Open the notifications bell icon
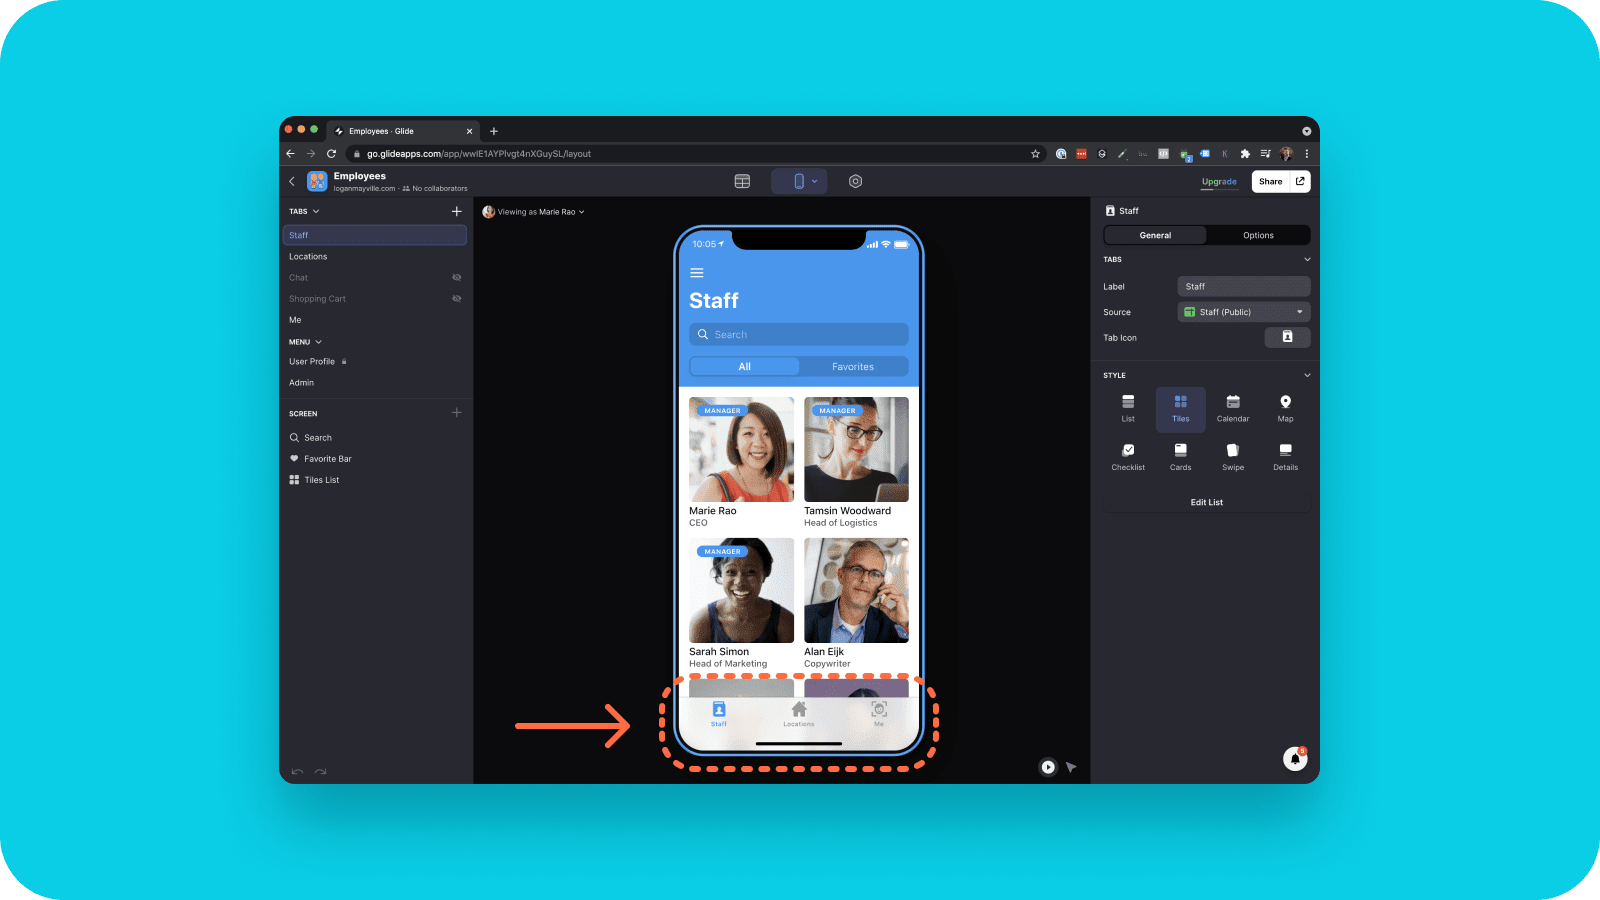Viewport: 1600px width, 900px height. coord(1295,759)
